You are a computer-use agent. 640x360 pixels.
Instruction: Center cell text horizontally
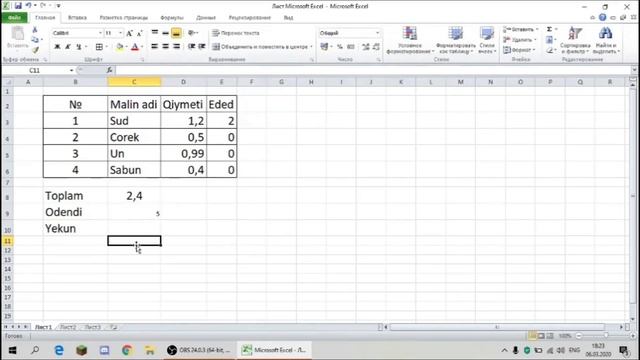pyautogui.click(x=165, y=47)
